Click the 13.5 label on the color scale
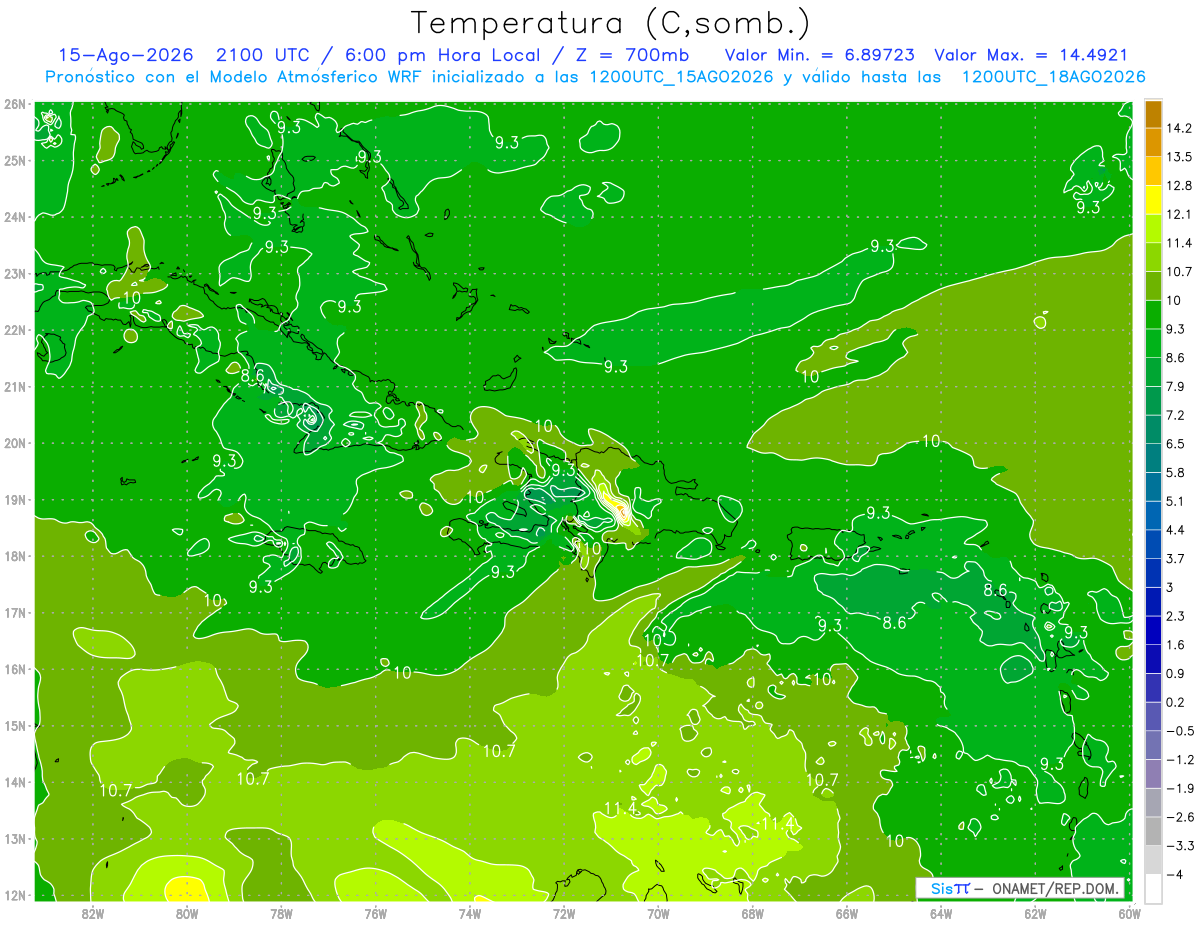The width and height of the screenshot is (1200, 927). [1179, 157]
